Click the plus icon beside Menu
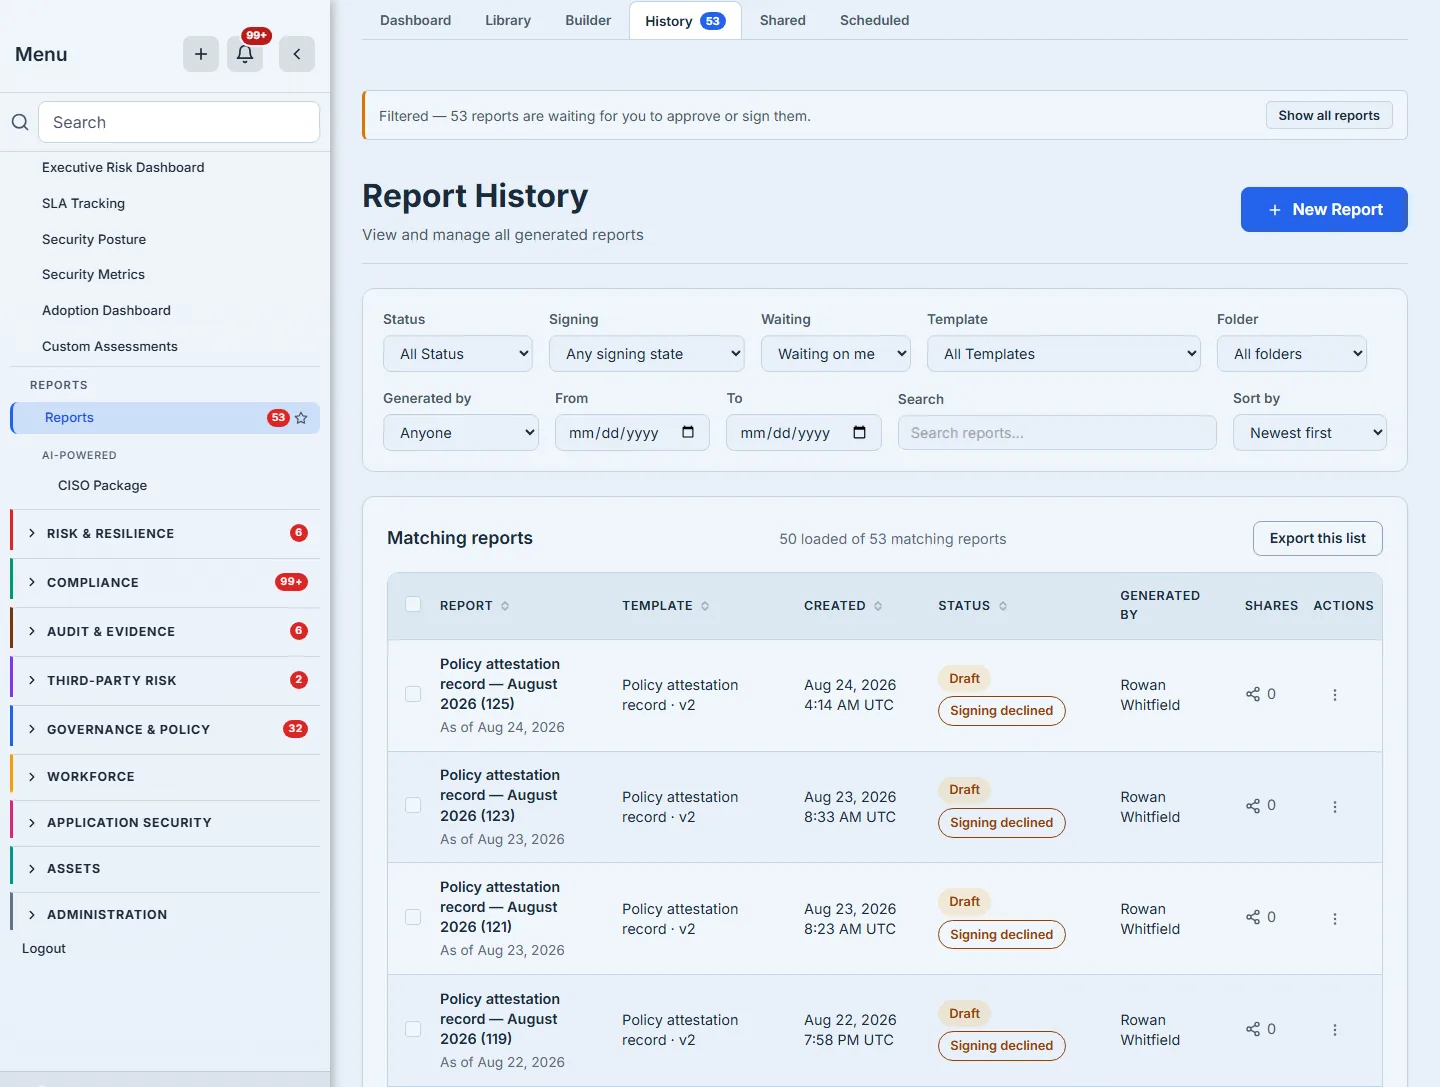Image resolution: width=1440 pixels, height=1087 pixels. pos(201,54)
